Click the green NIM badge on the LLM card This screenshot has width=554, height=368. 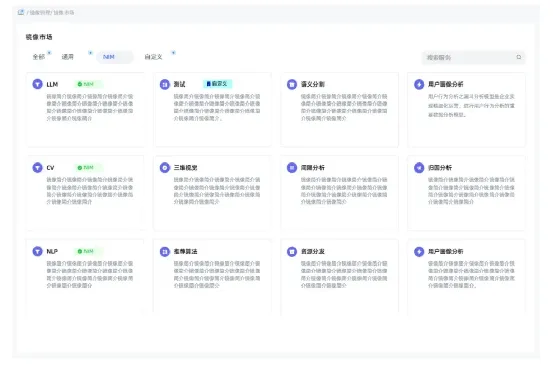[x=88, y=84]
